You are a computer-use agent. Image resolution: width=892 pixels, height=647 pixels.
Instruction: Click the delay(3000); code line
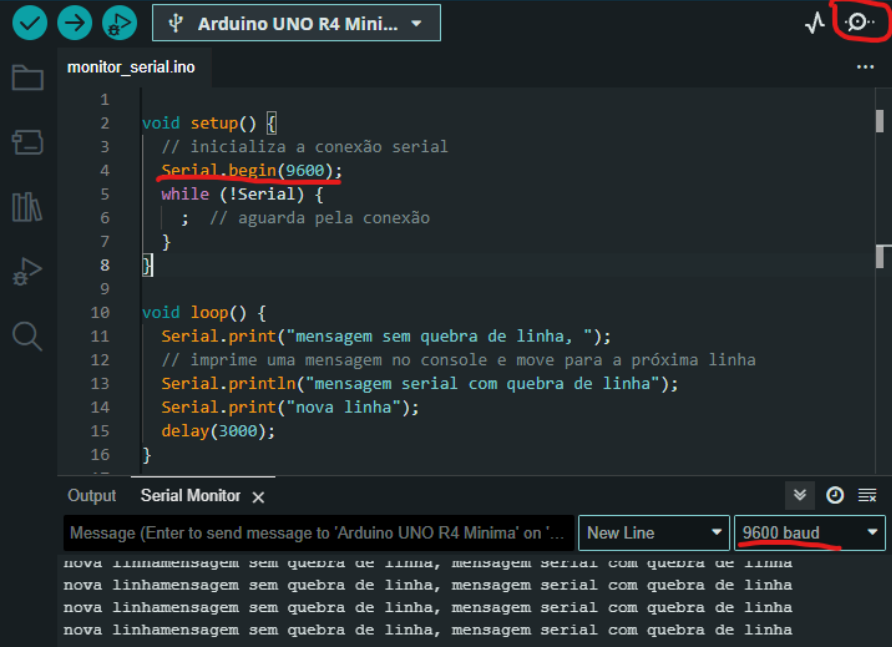218,431
